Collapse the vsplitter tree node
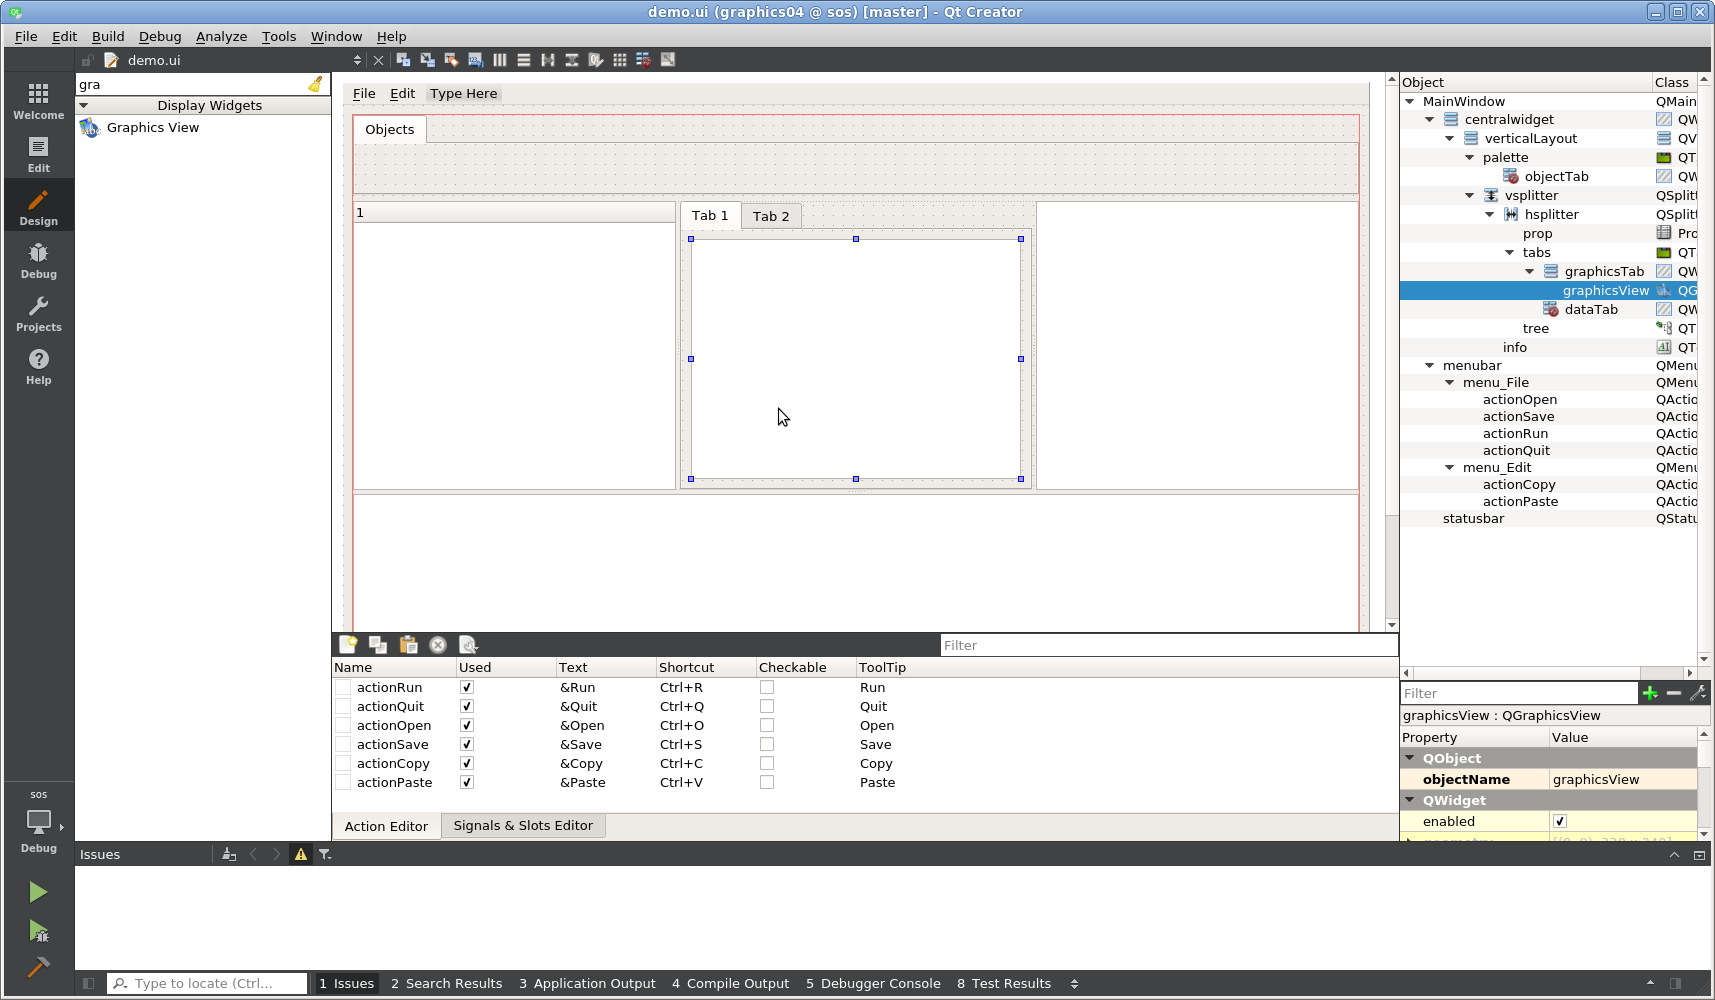Image resolution: width=1715 pixels, height=1000 pixels. tap(1470, 195)
